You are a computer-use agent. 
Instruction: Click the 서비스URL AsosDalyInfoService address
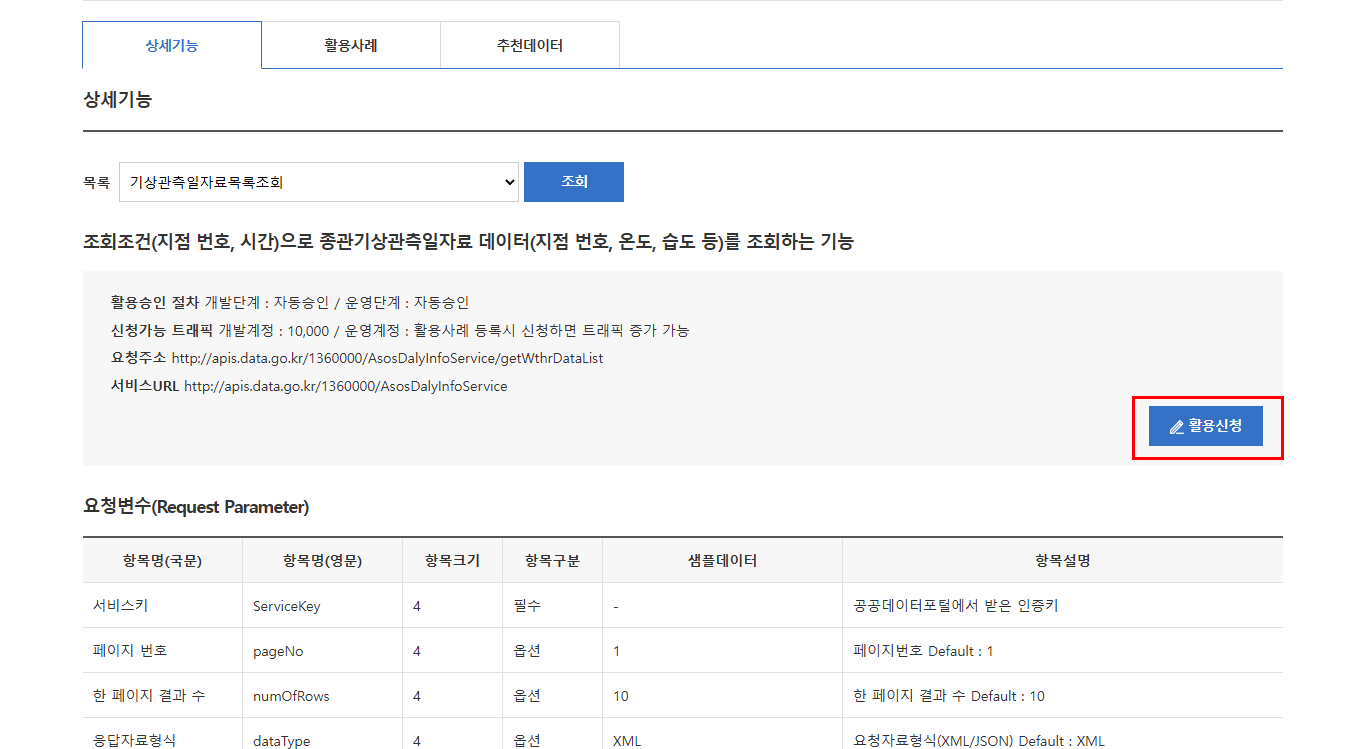(346, 386)
